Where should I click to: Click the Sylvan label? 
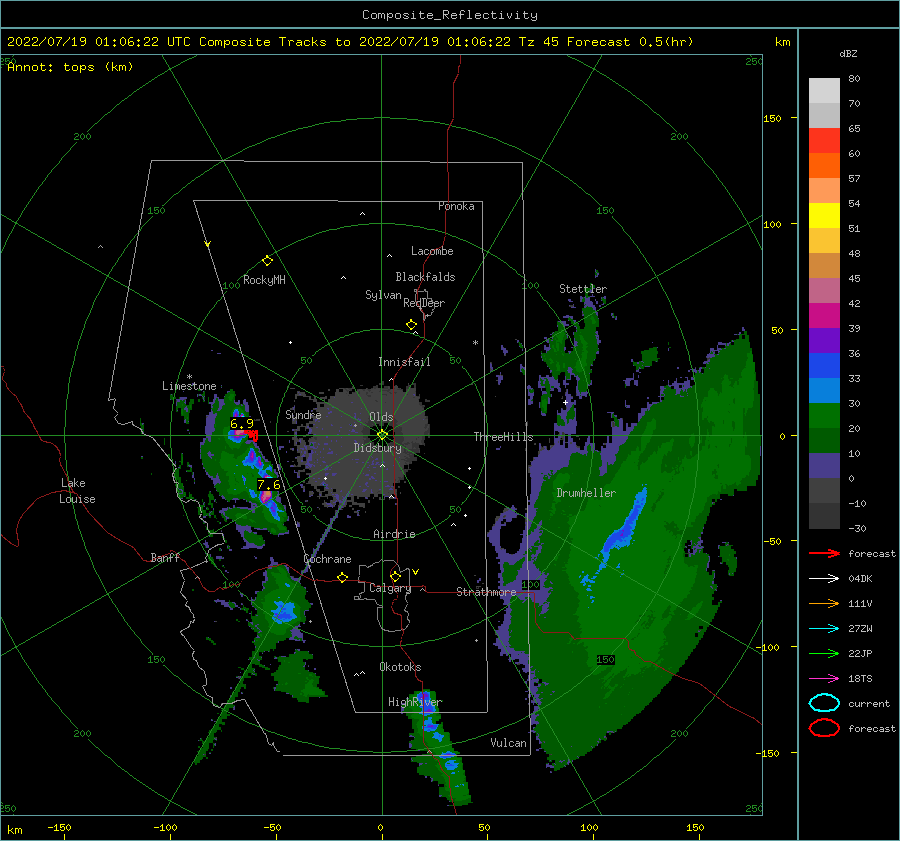[383, 295]
